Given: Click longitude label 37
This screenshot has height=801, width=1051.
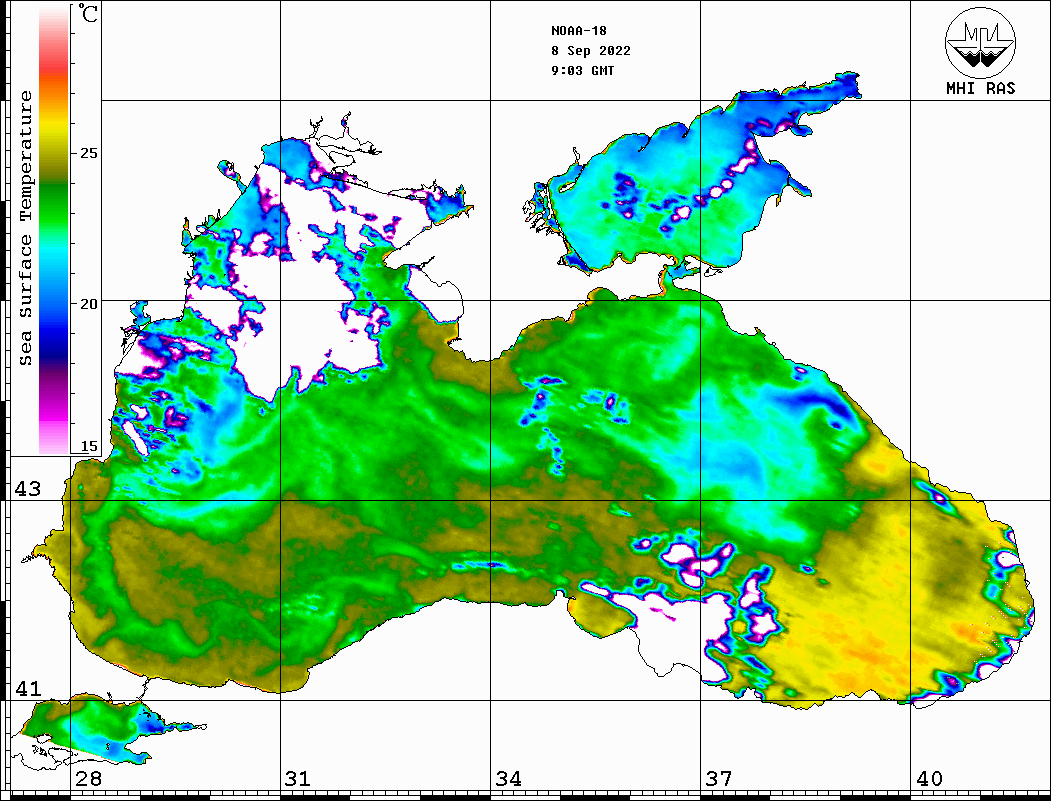Looking at the screenshot, I should [719, 779].
